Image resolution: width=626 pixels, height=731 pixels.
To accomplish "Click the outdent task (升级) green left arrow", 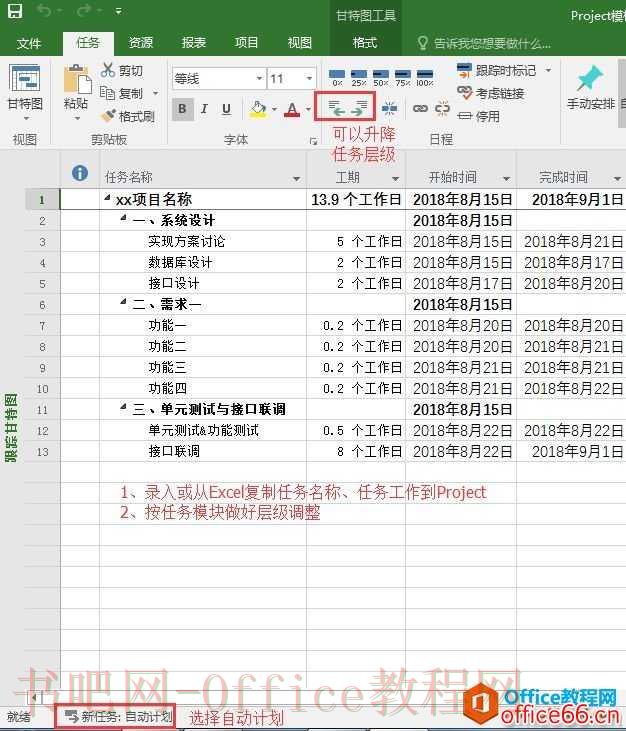I will point(336,108).
